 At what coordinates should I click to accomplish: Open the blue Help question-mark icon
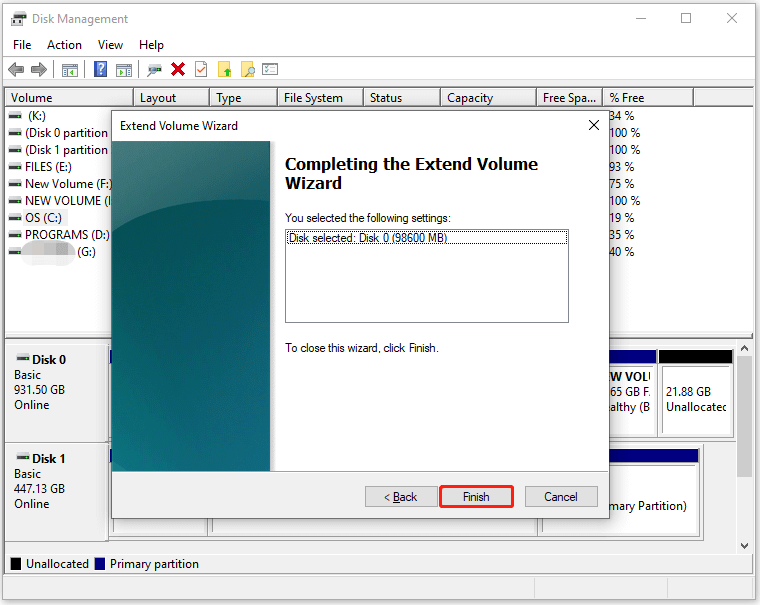tap(100, 69)
